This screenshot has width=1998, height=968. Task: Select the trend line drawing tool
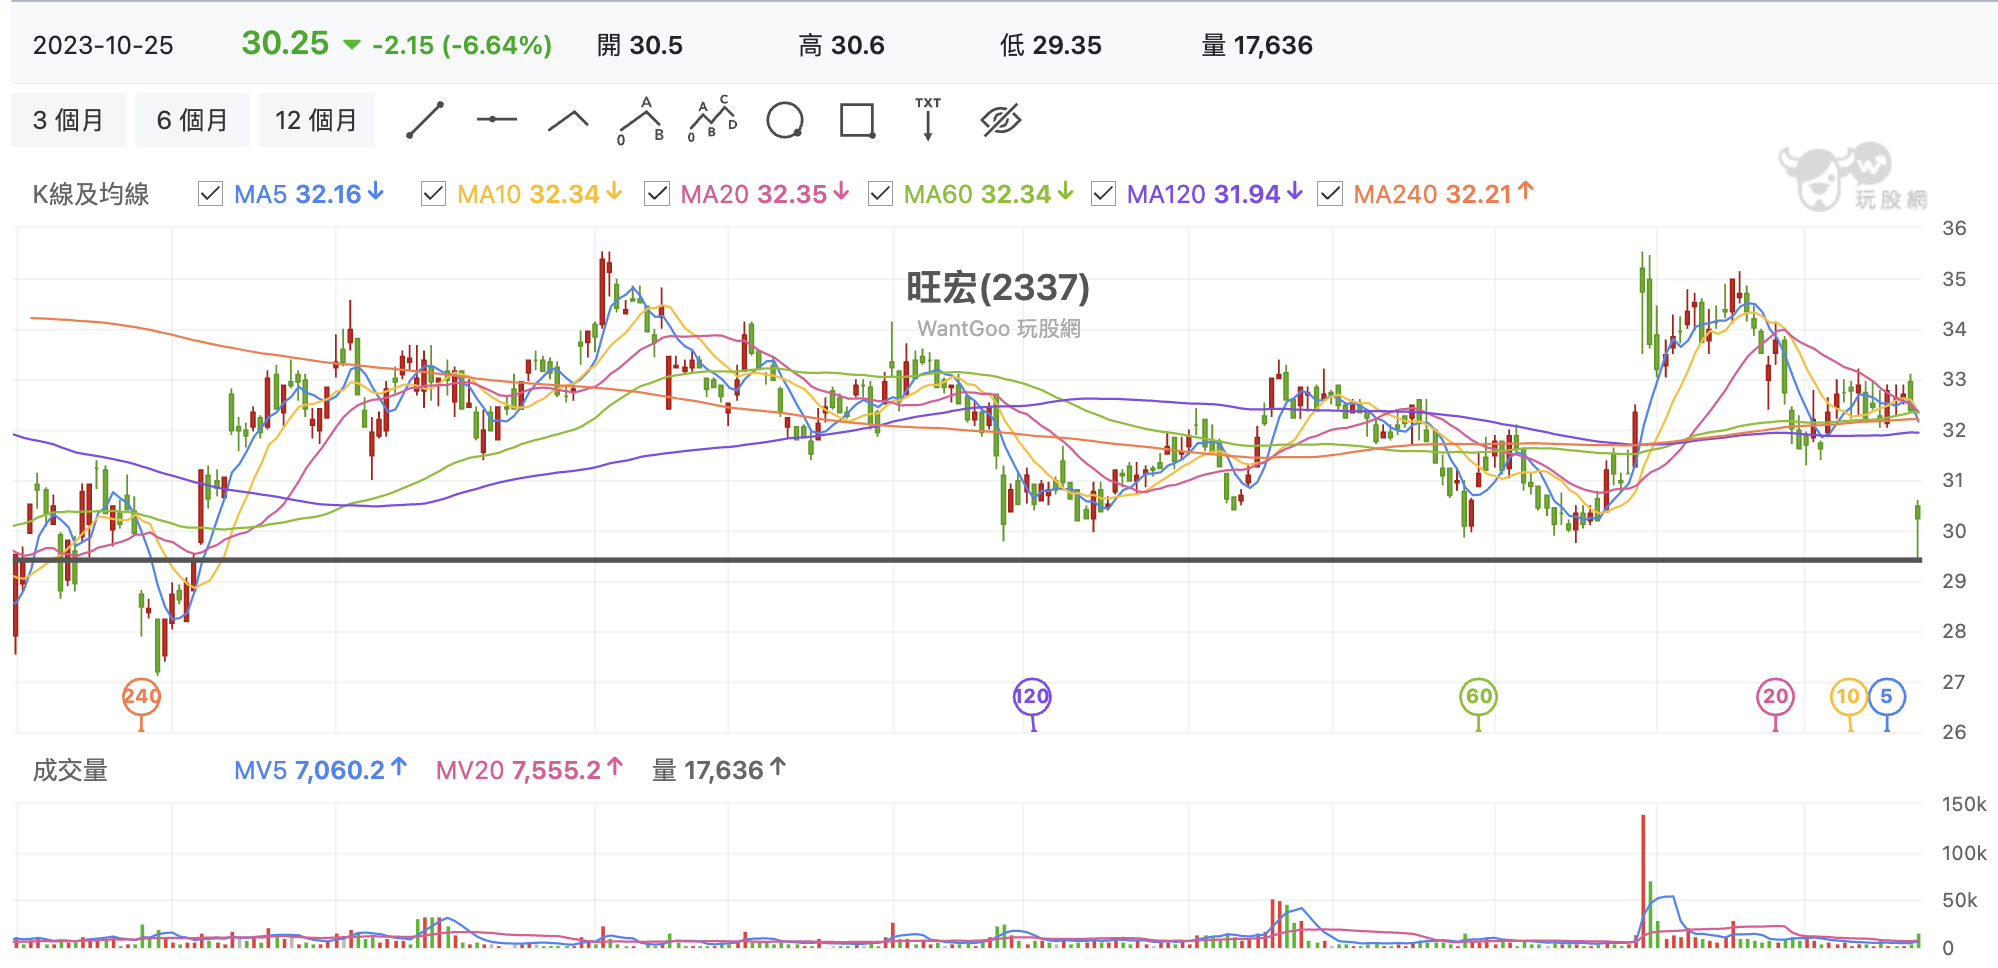[x=425, y=120]
